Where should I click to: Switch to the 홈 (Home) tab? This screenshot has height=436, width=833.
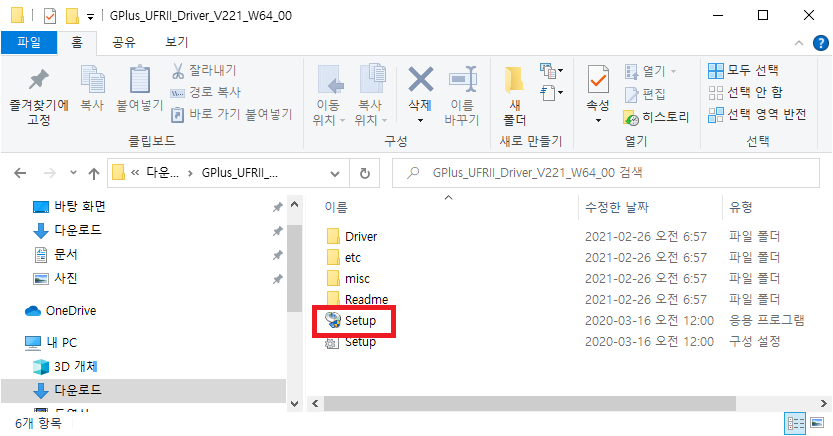pos(77,42)
